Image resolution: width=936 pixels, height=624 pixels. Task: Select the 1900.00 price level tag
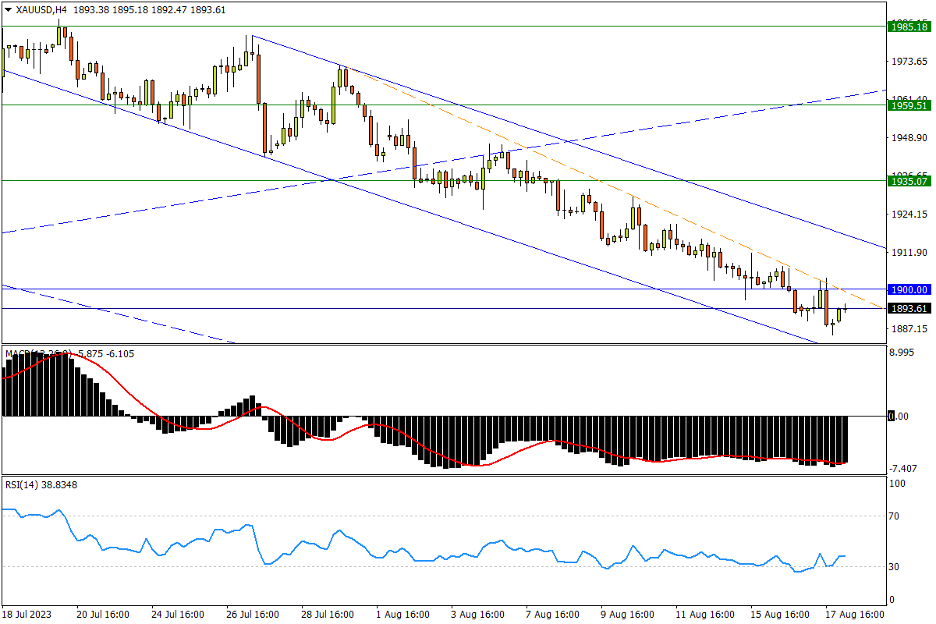click(x=910, y=289)
